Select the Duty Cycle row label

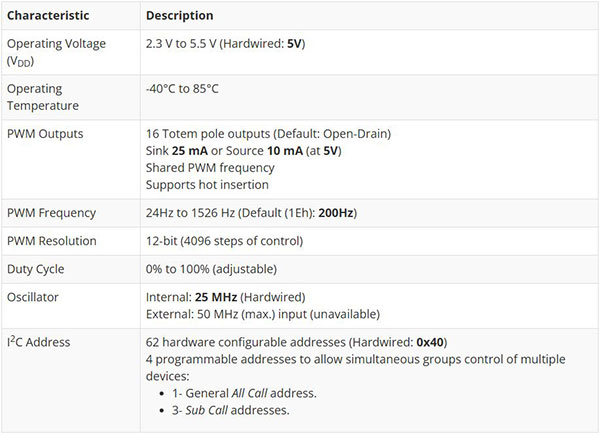(x=37, y=269)
